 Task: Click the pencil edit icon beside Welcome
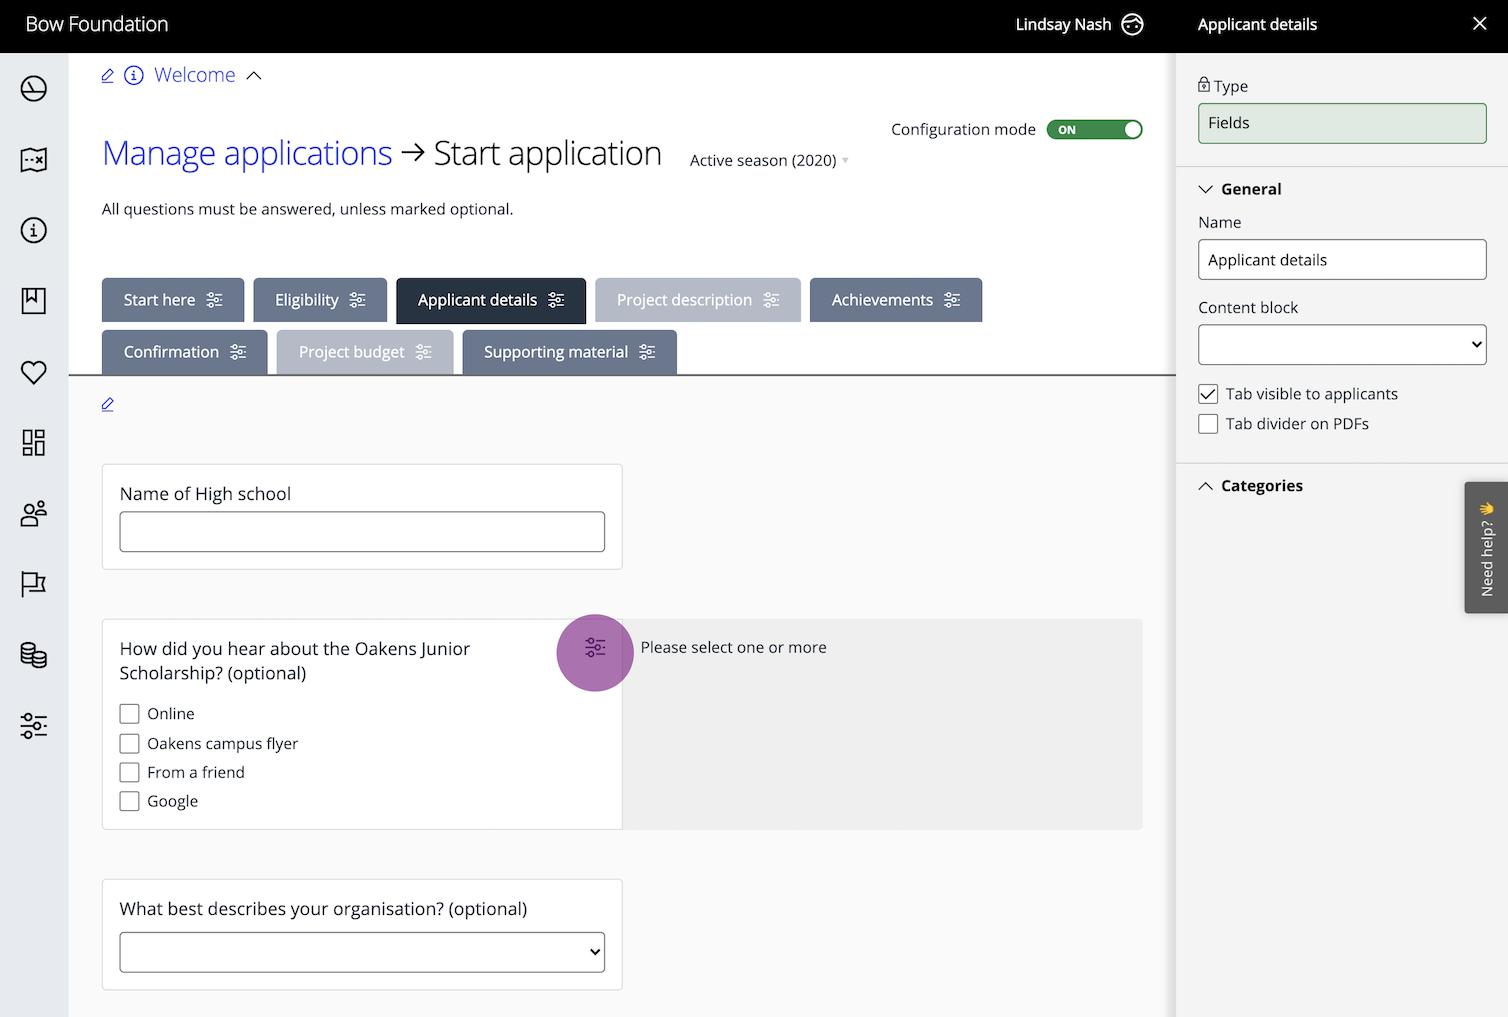(108, 76)
